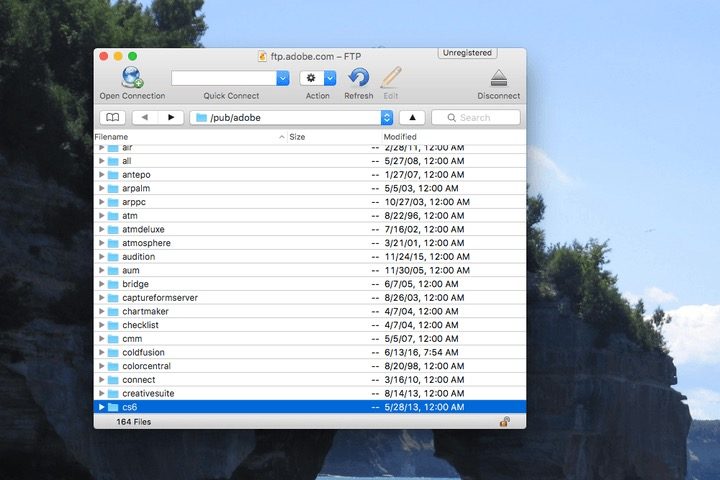This screenshot has width=720, height=480.
Task: Click the Edit pencil icon
Action: tap(391, 78)
